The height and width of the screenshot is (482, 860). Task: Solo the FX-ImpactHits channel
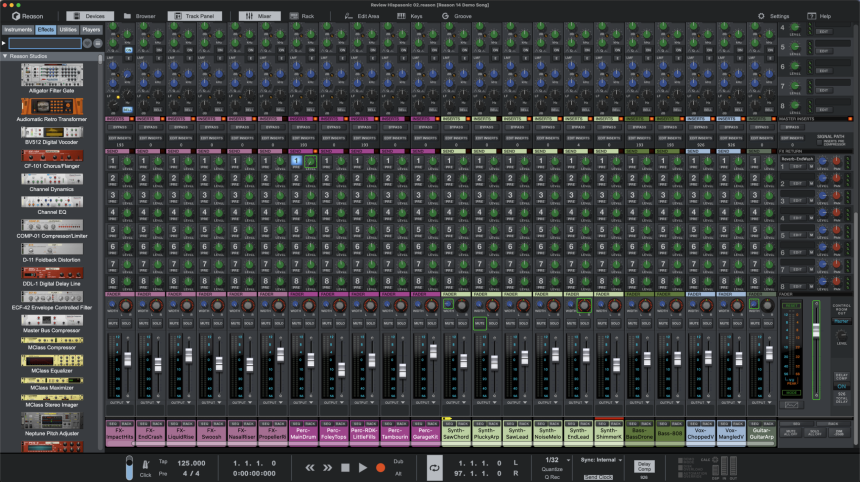coord(126,324)
